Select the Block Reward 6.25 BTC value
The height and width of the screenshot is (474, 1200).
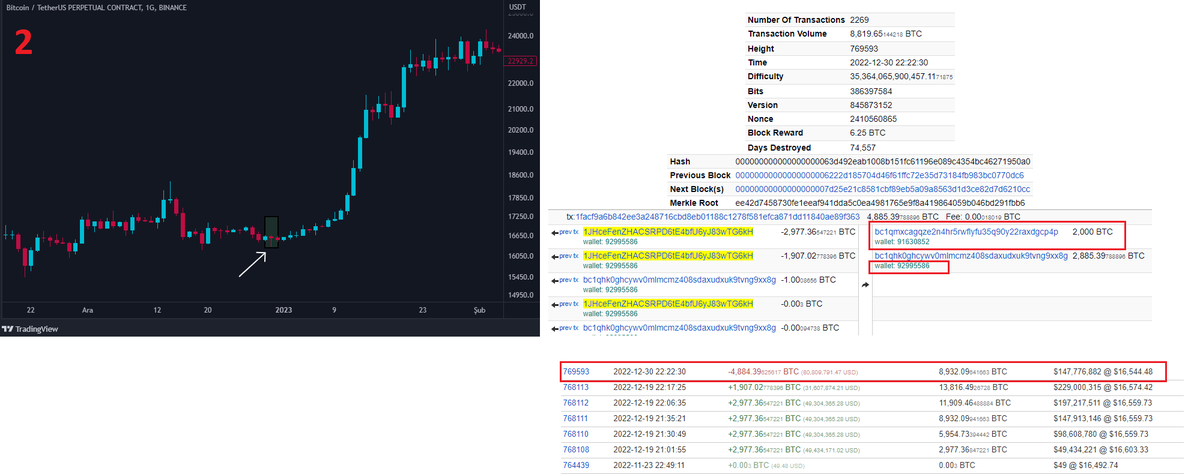coord(867,132)
